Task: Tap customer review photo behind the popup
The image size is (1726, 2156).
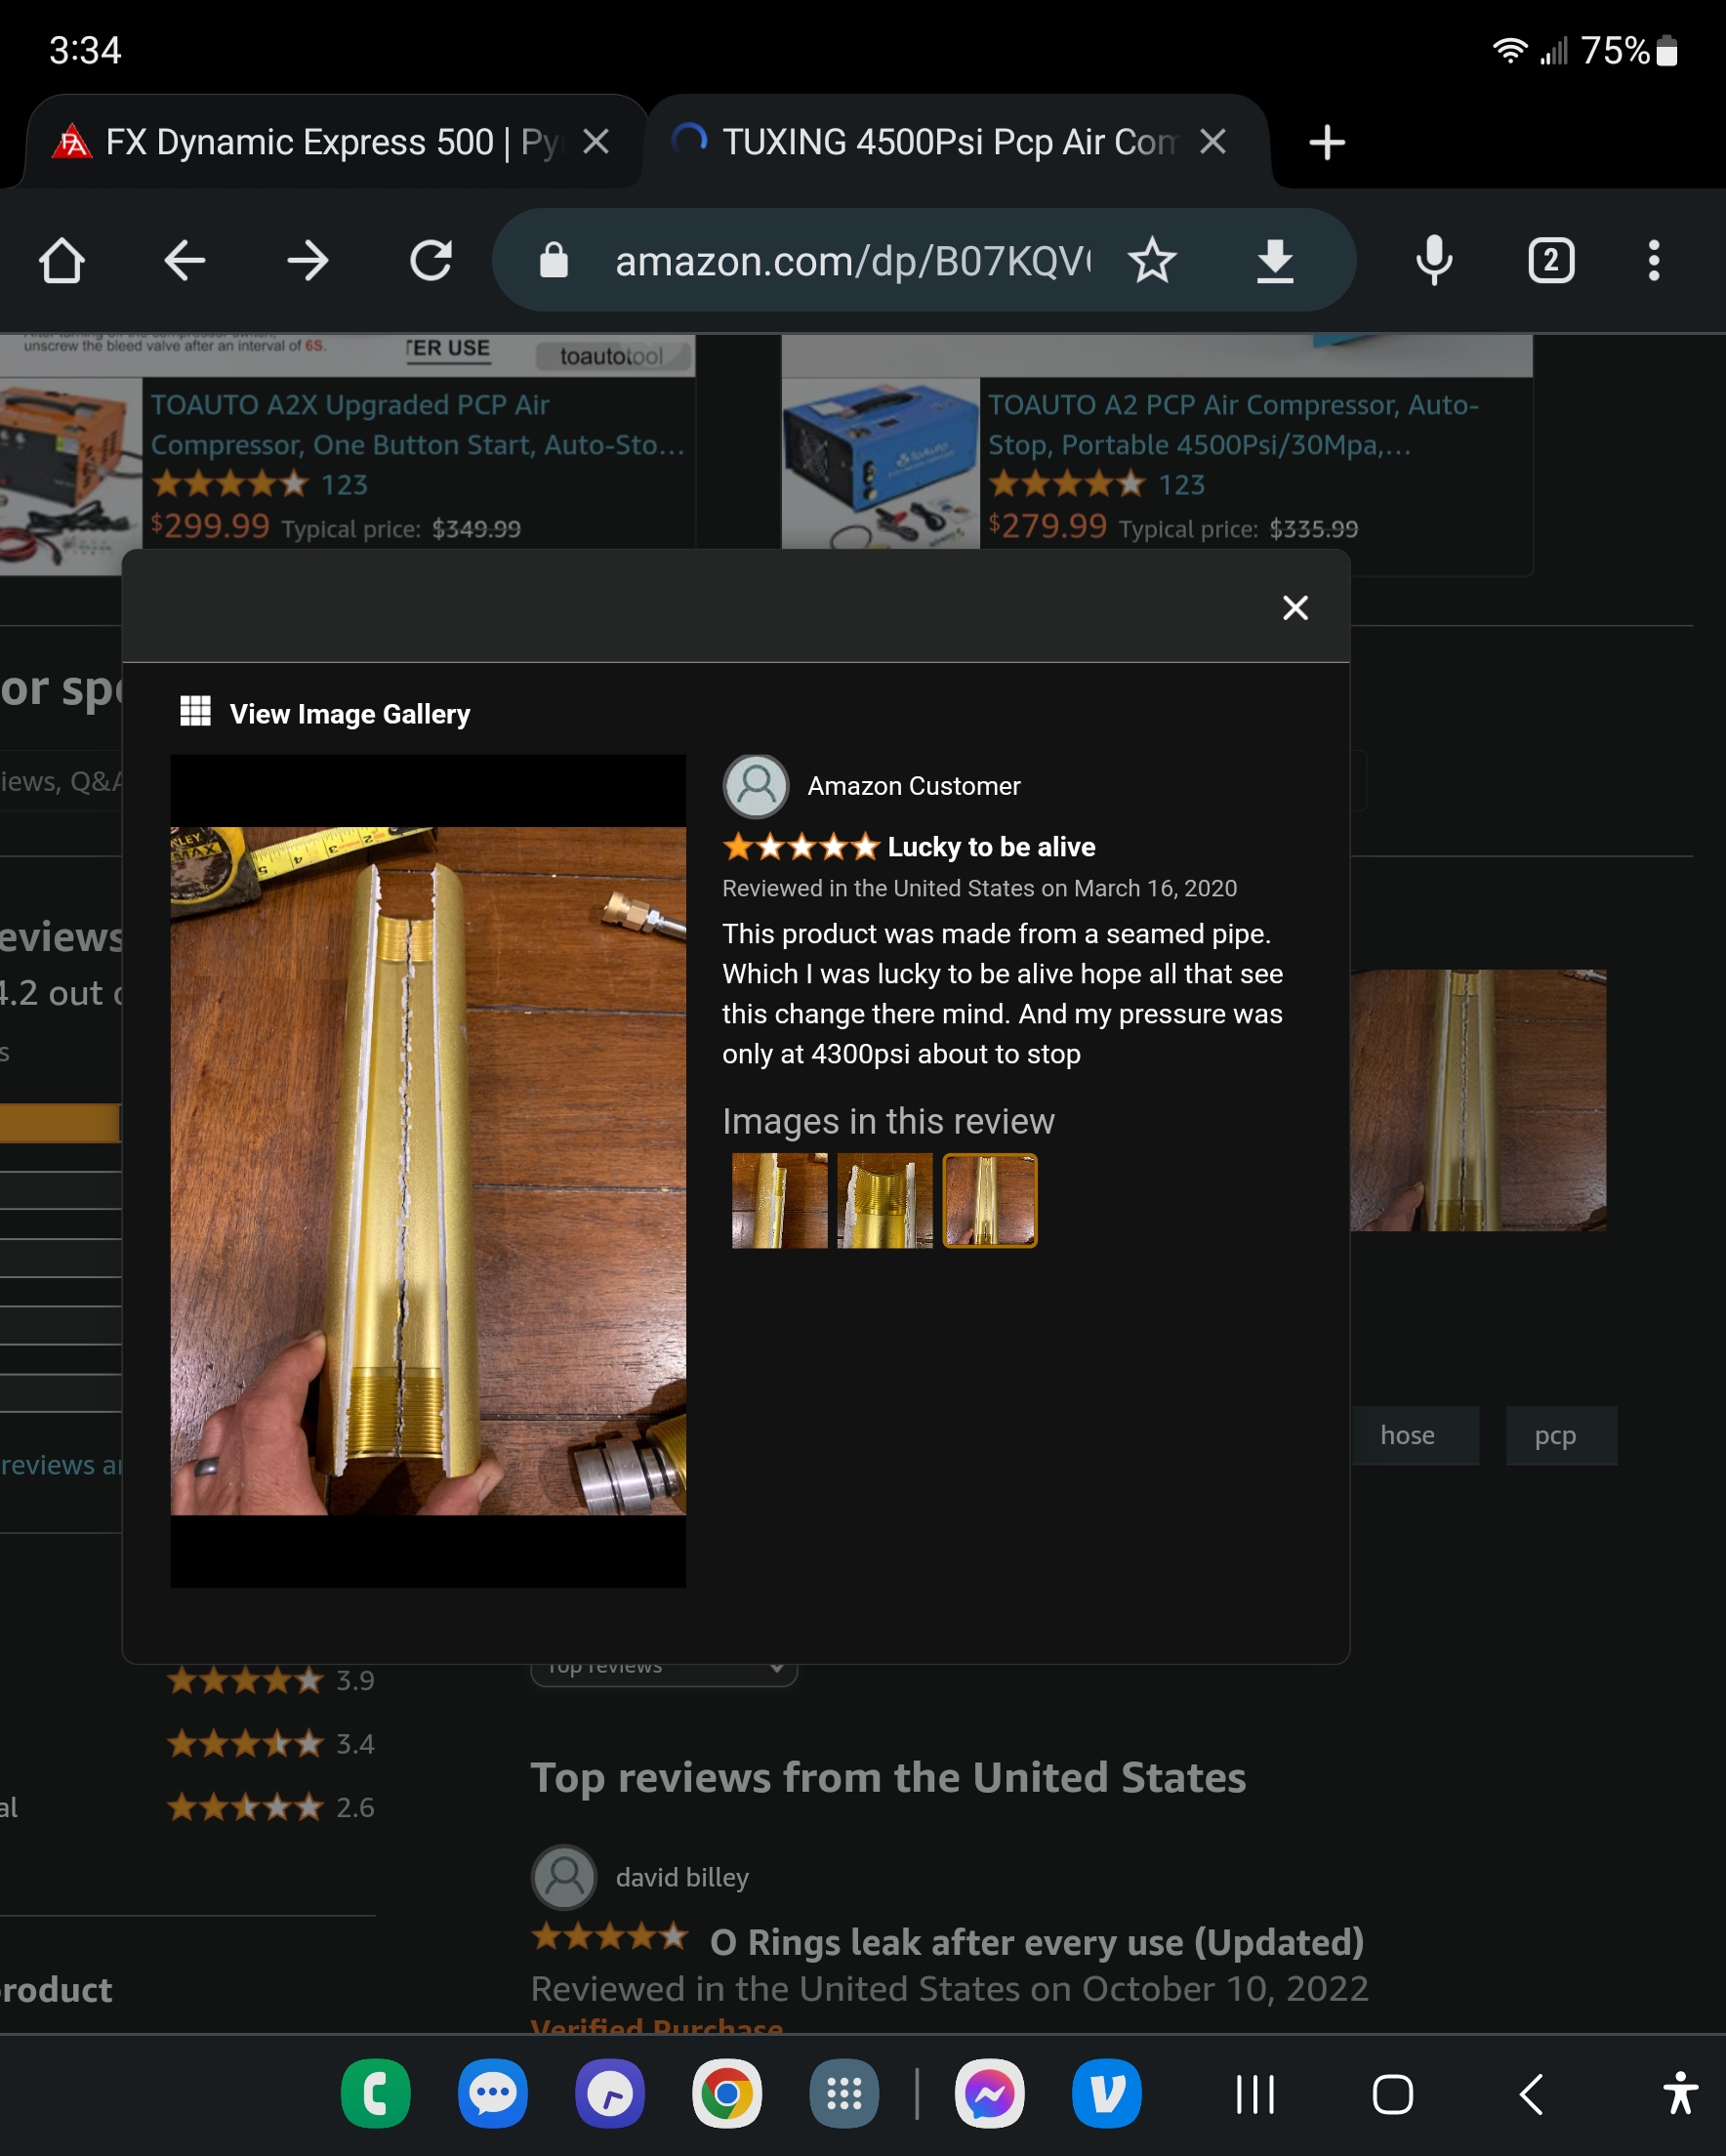Action: coord(1478,1100)
